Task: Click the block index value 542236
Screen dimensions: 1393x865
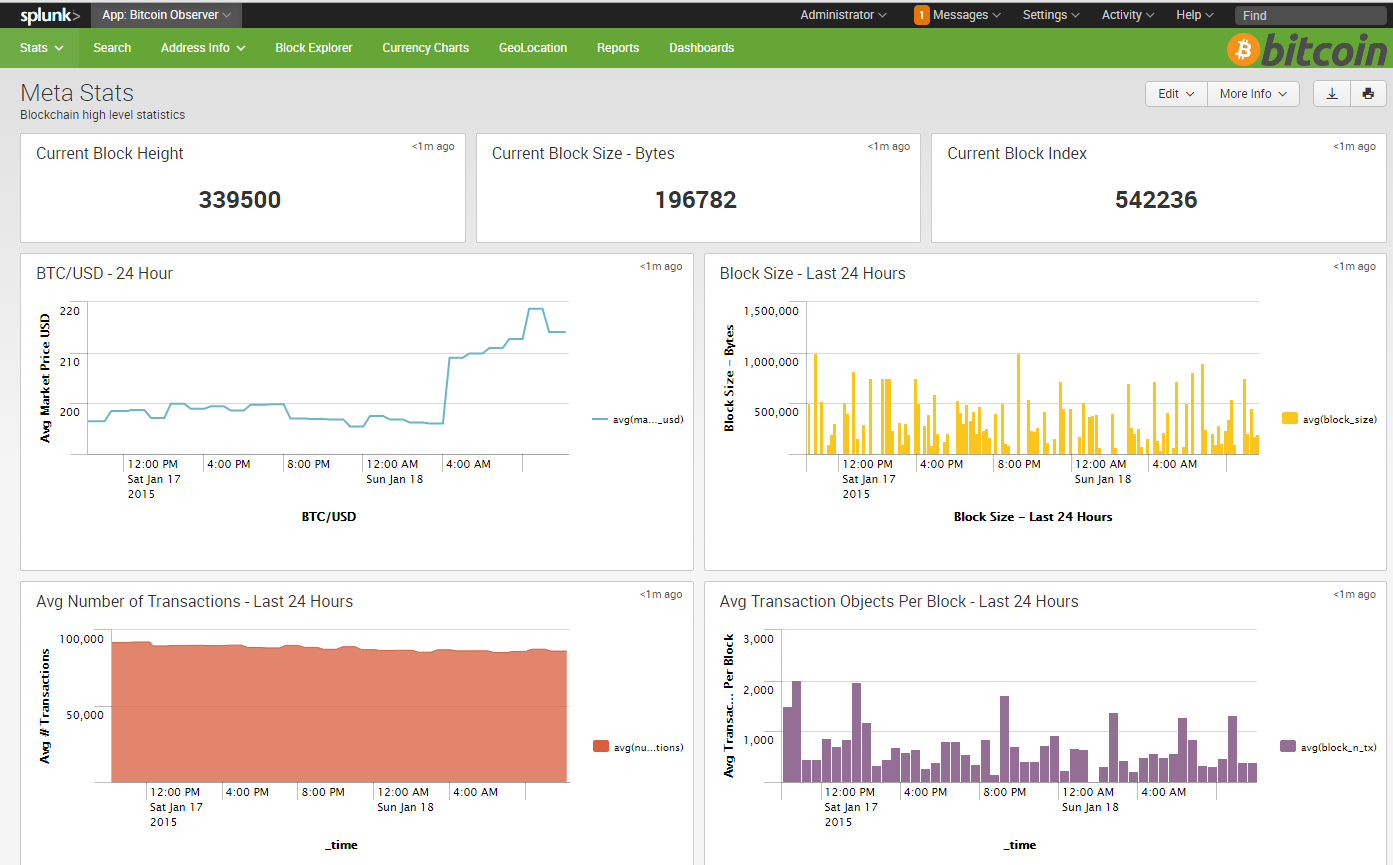Action: click(1156, 200)
